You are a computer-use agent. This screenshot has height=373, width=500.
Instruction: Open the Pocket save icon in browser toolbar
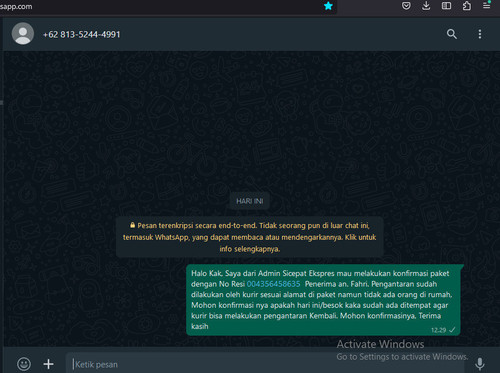coord(406,6)
